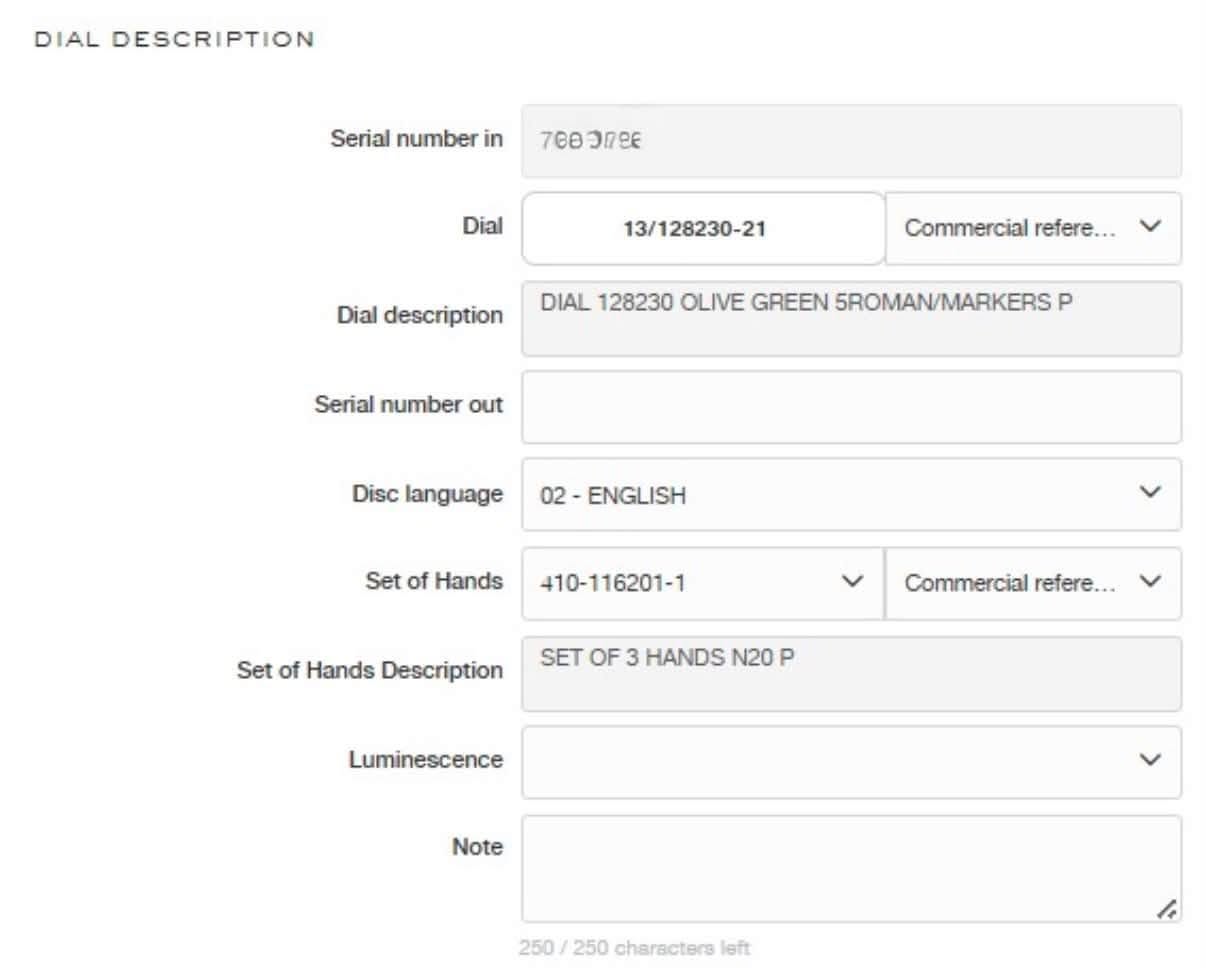Click the Dial description text box
Screen dimensions: 1206x968
[x=851, y=319]
